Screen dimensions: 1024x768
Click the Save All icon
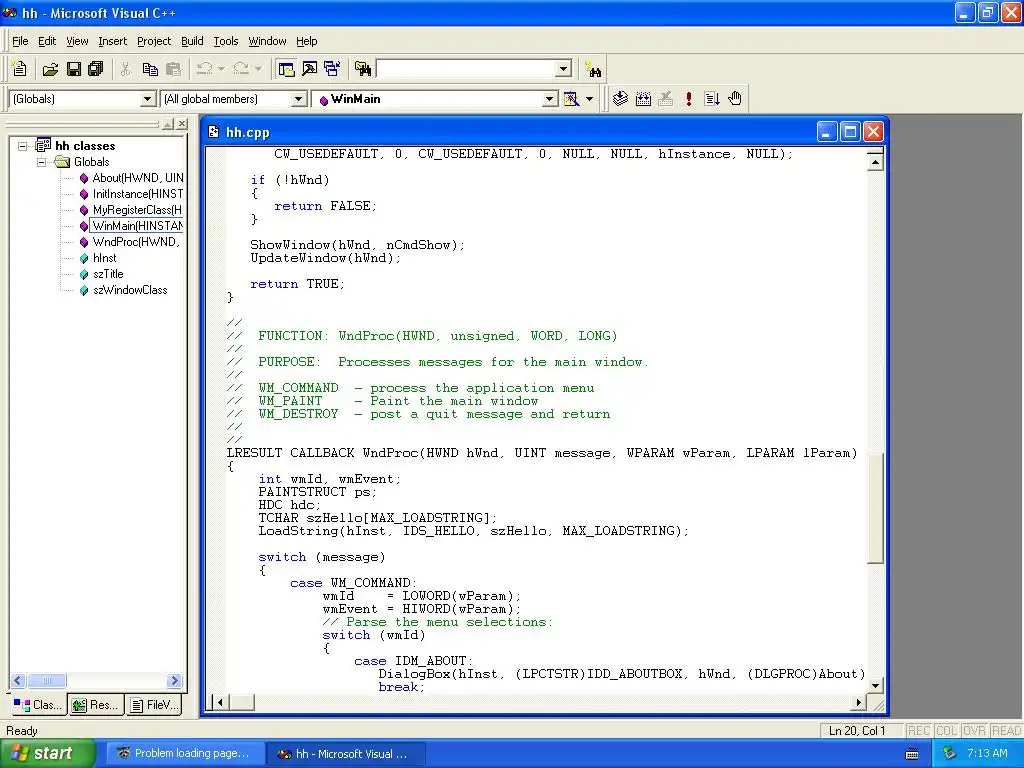click(96, 69)
